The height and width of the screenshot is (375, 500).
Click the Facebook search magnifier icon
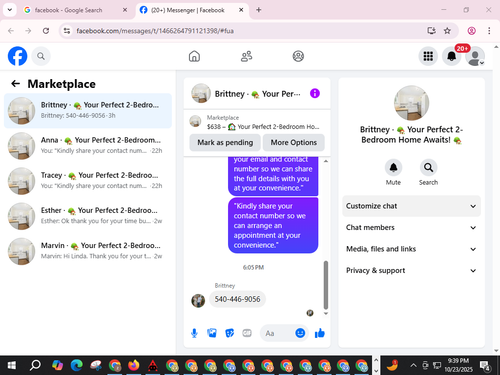(x=41, y=56)
